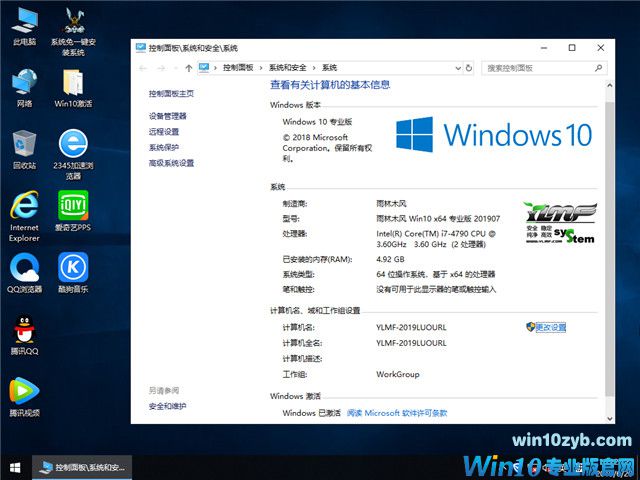Expand chevron before 控制面板 breadcrumb
The height and width of the screenshot is (480, 640).
click(x=215, y=68)
